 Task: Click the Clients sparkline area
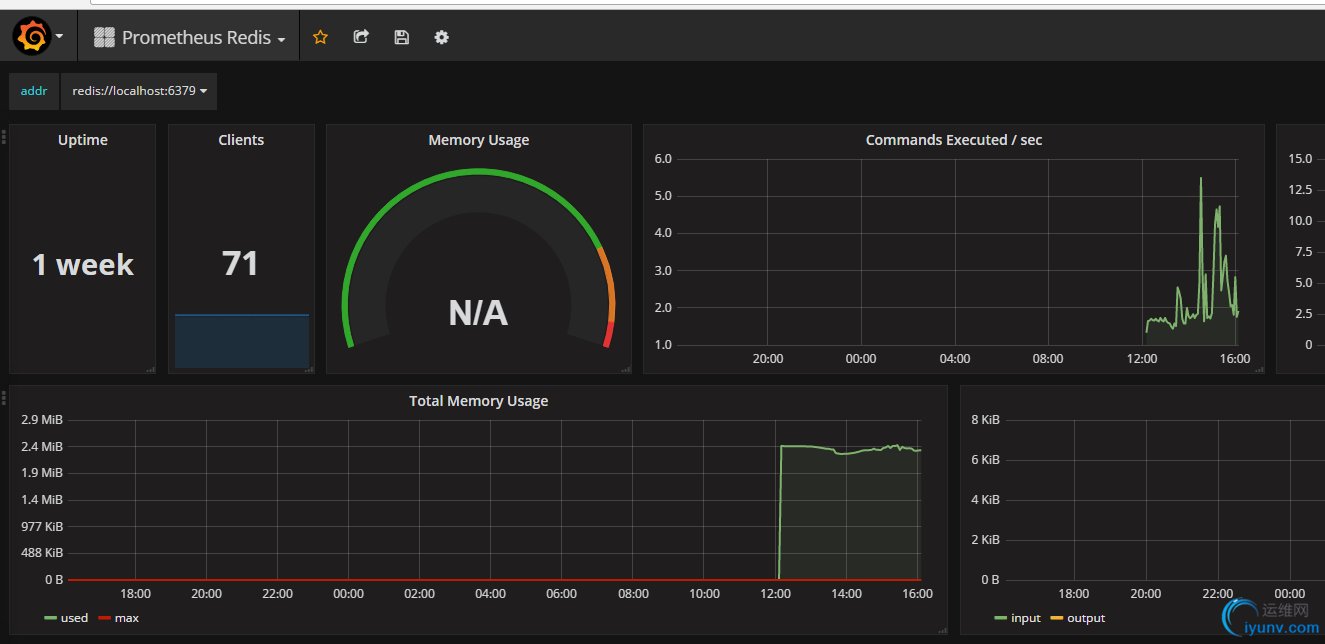point(242,341)
